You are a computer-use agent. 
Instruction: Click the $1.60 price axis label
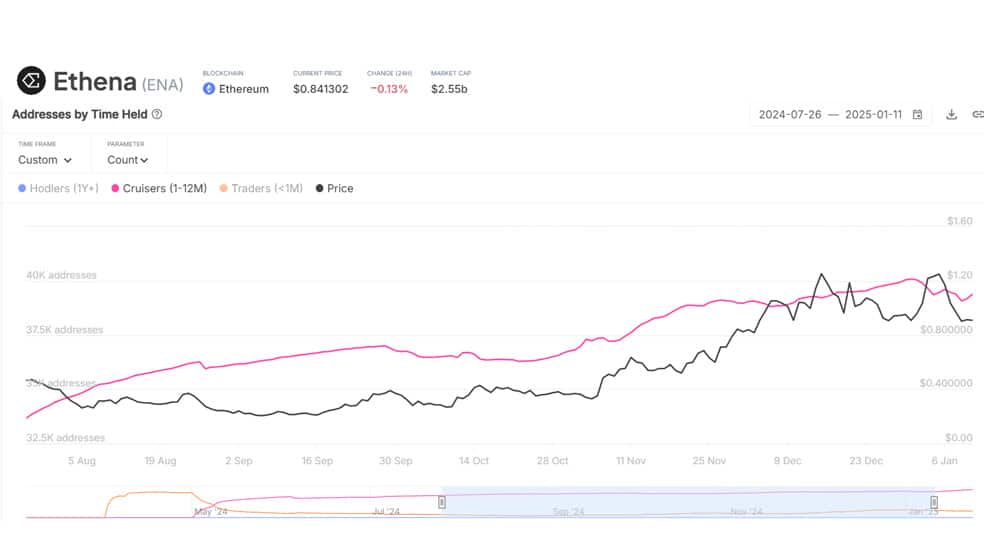960,221
